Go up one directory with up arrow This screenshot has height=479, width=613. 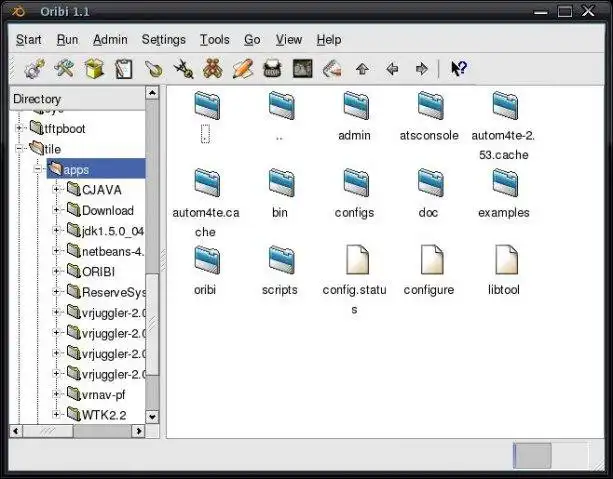[362, 69]
